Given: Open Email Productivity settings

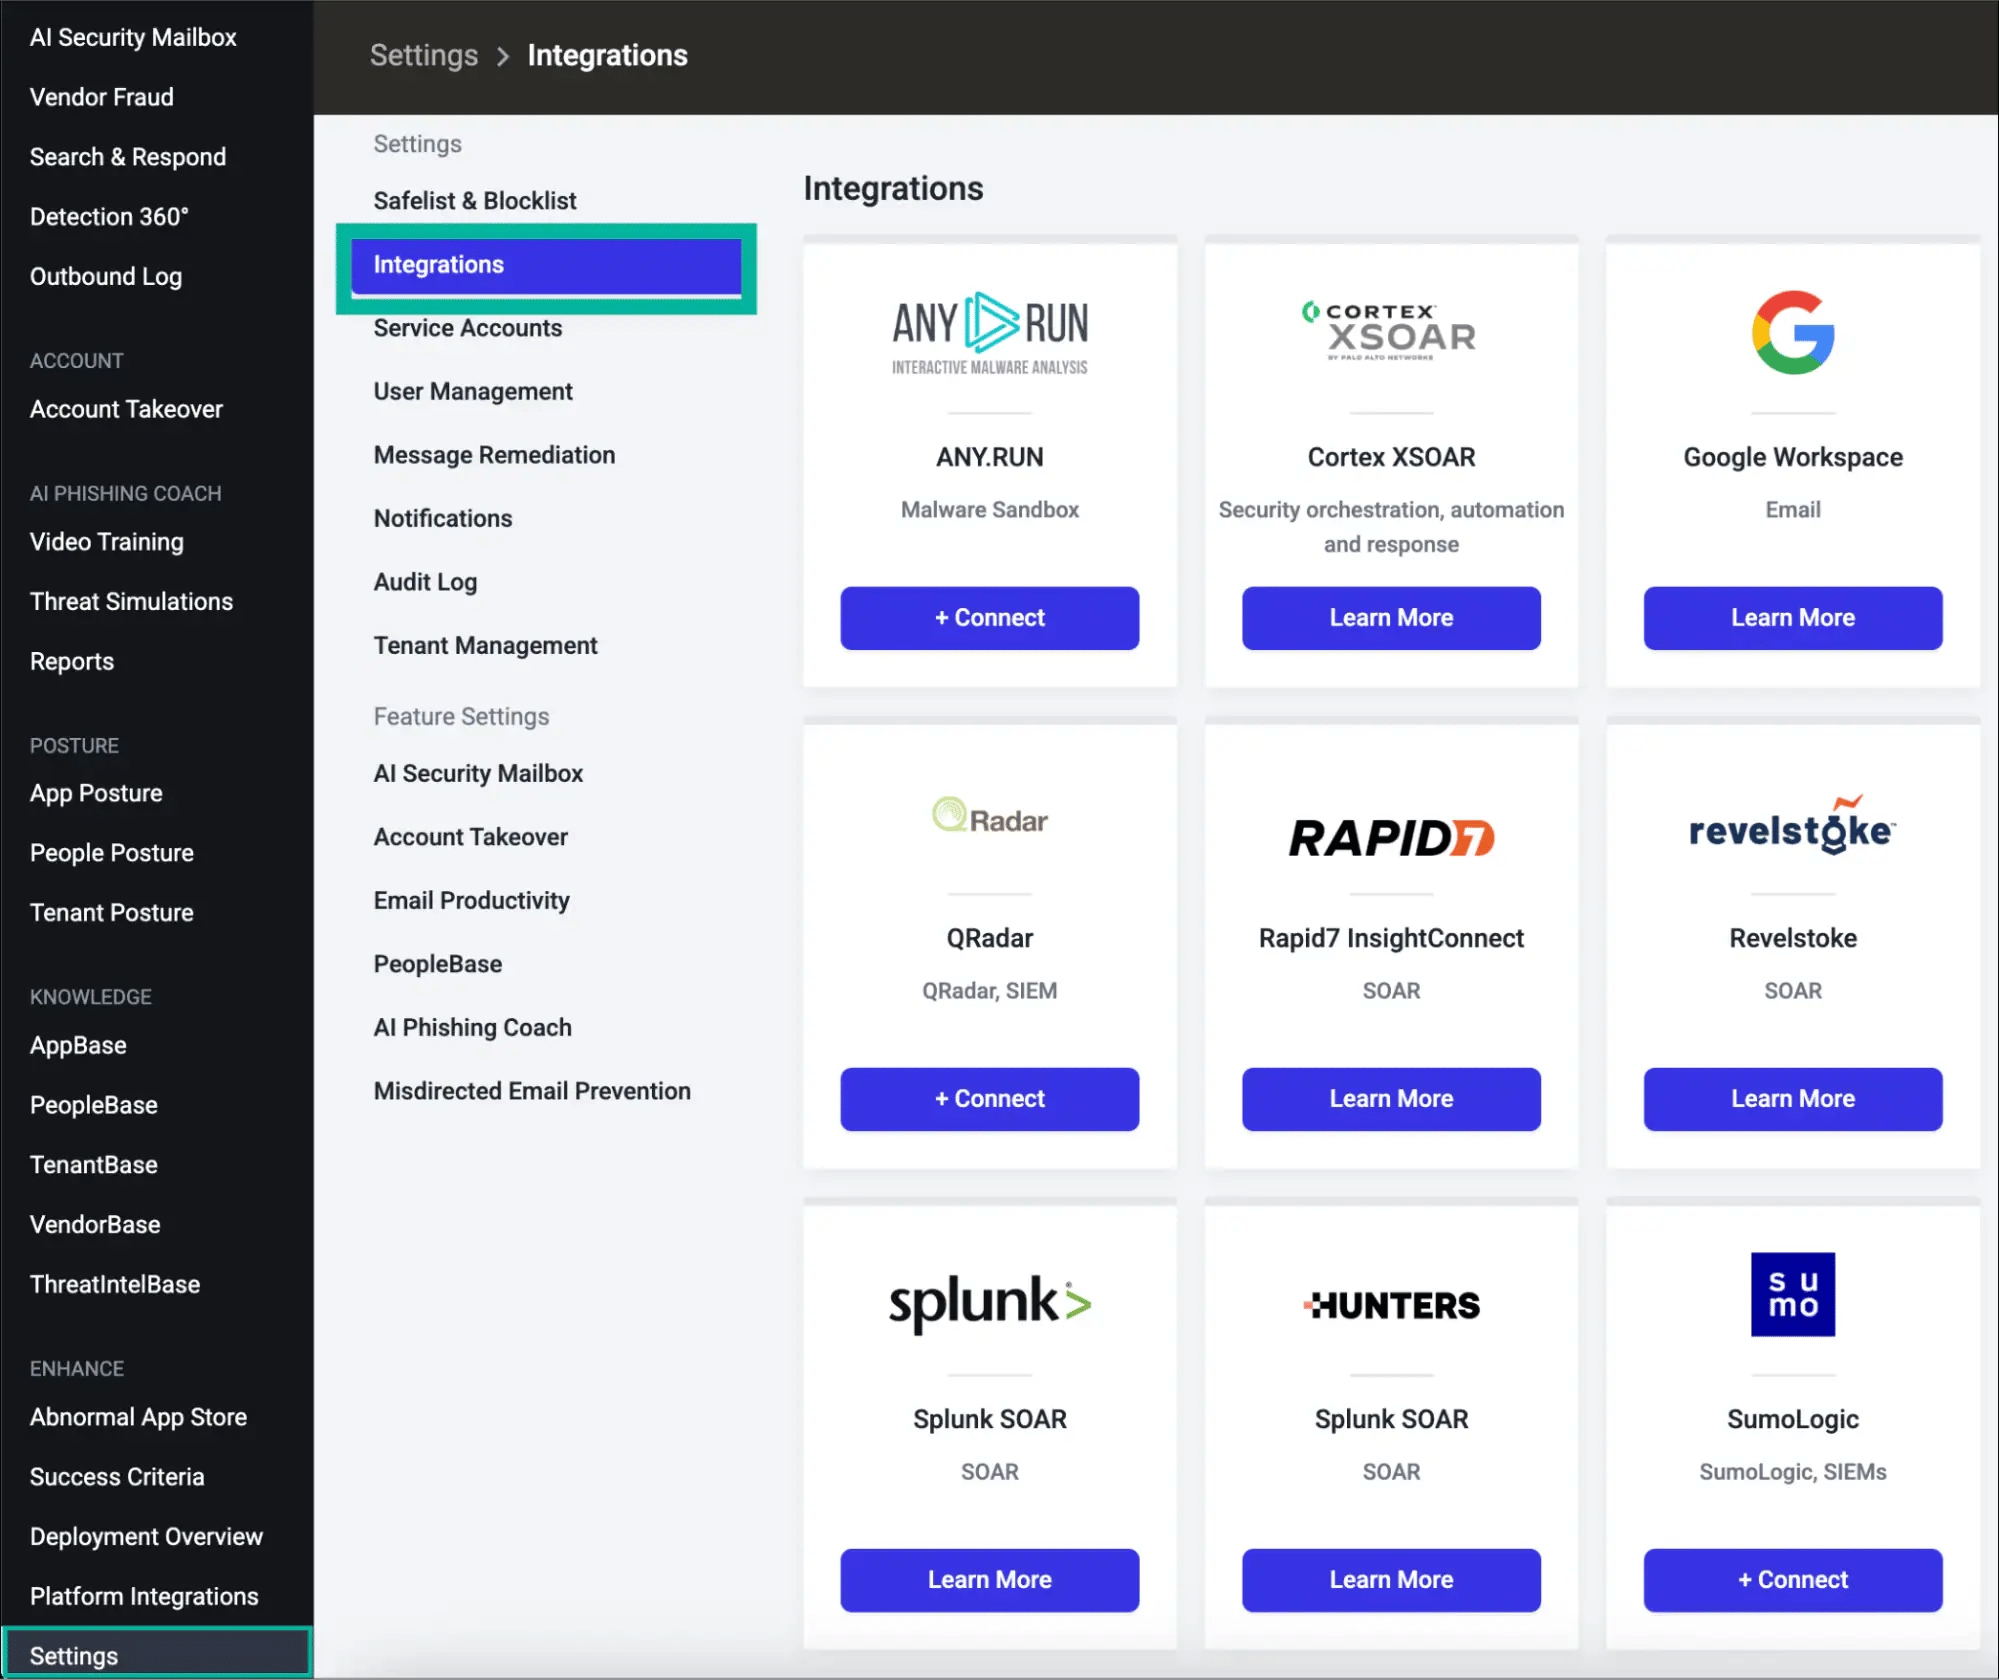Looking at the screenshot, I should 471,901.
